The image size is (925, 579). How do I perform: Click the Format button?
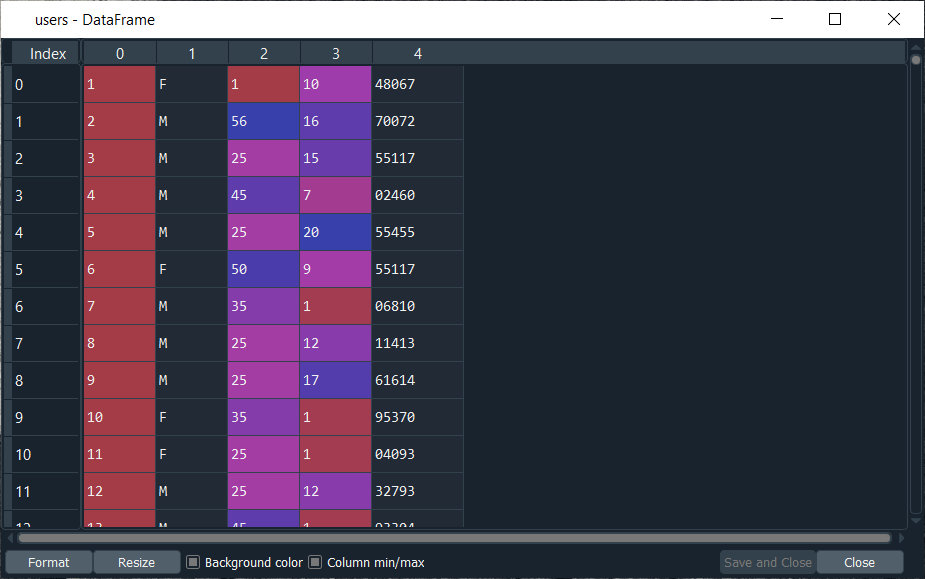point(49,562)
